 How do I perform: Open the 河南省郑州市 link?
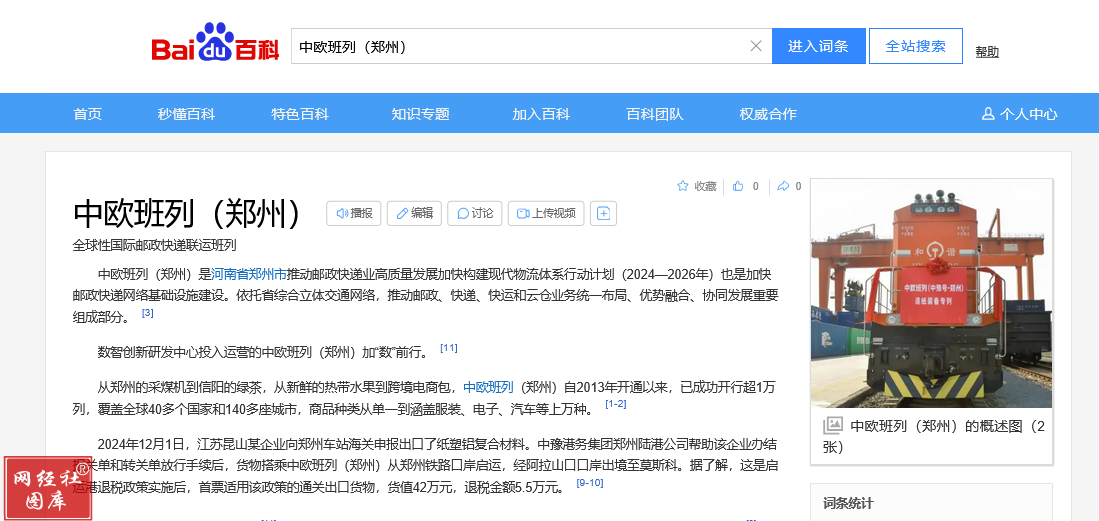click(x=249, y=273)
